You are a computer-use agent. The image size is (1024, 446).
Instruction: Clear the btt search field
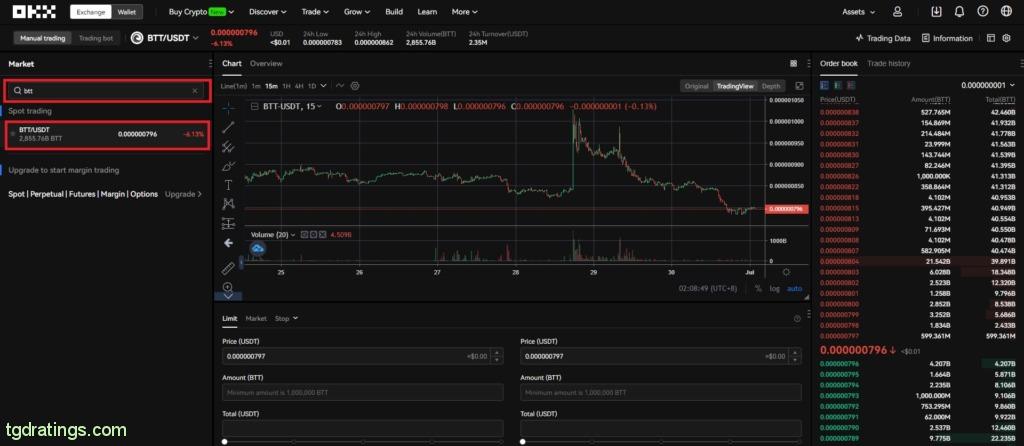point(195,91)
